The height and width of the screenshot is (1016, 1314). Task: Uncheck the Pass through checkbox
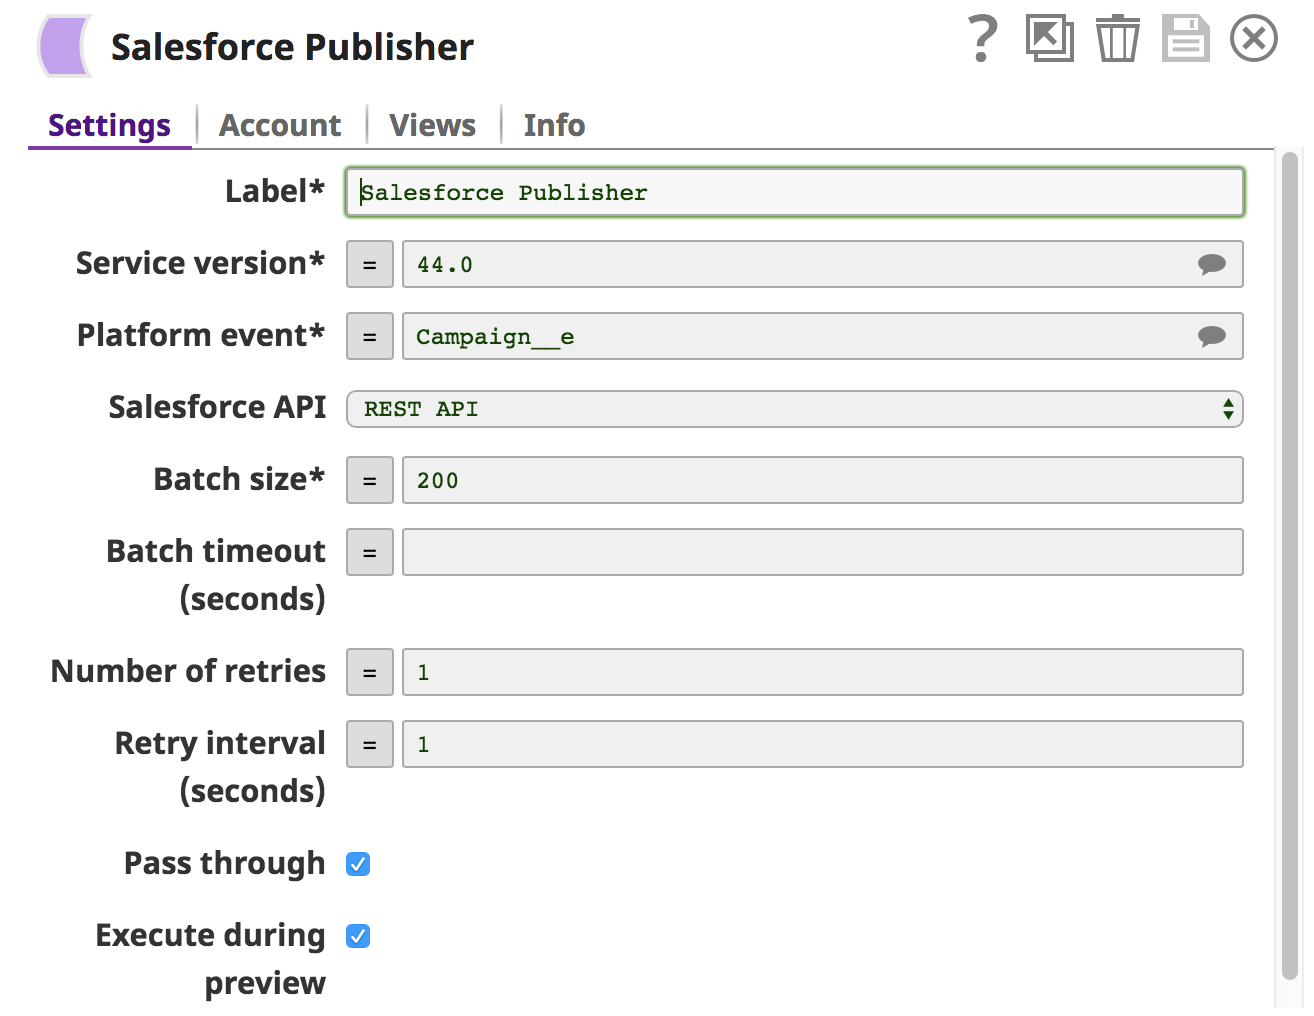point(358,864)
